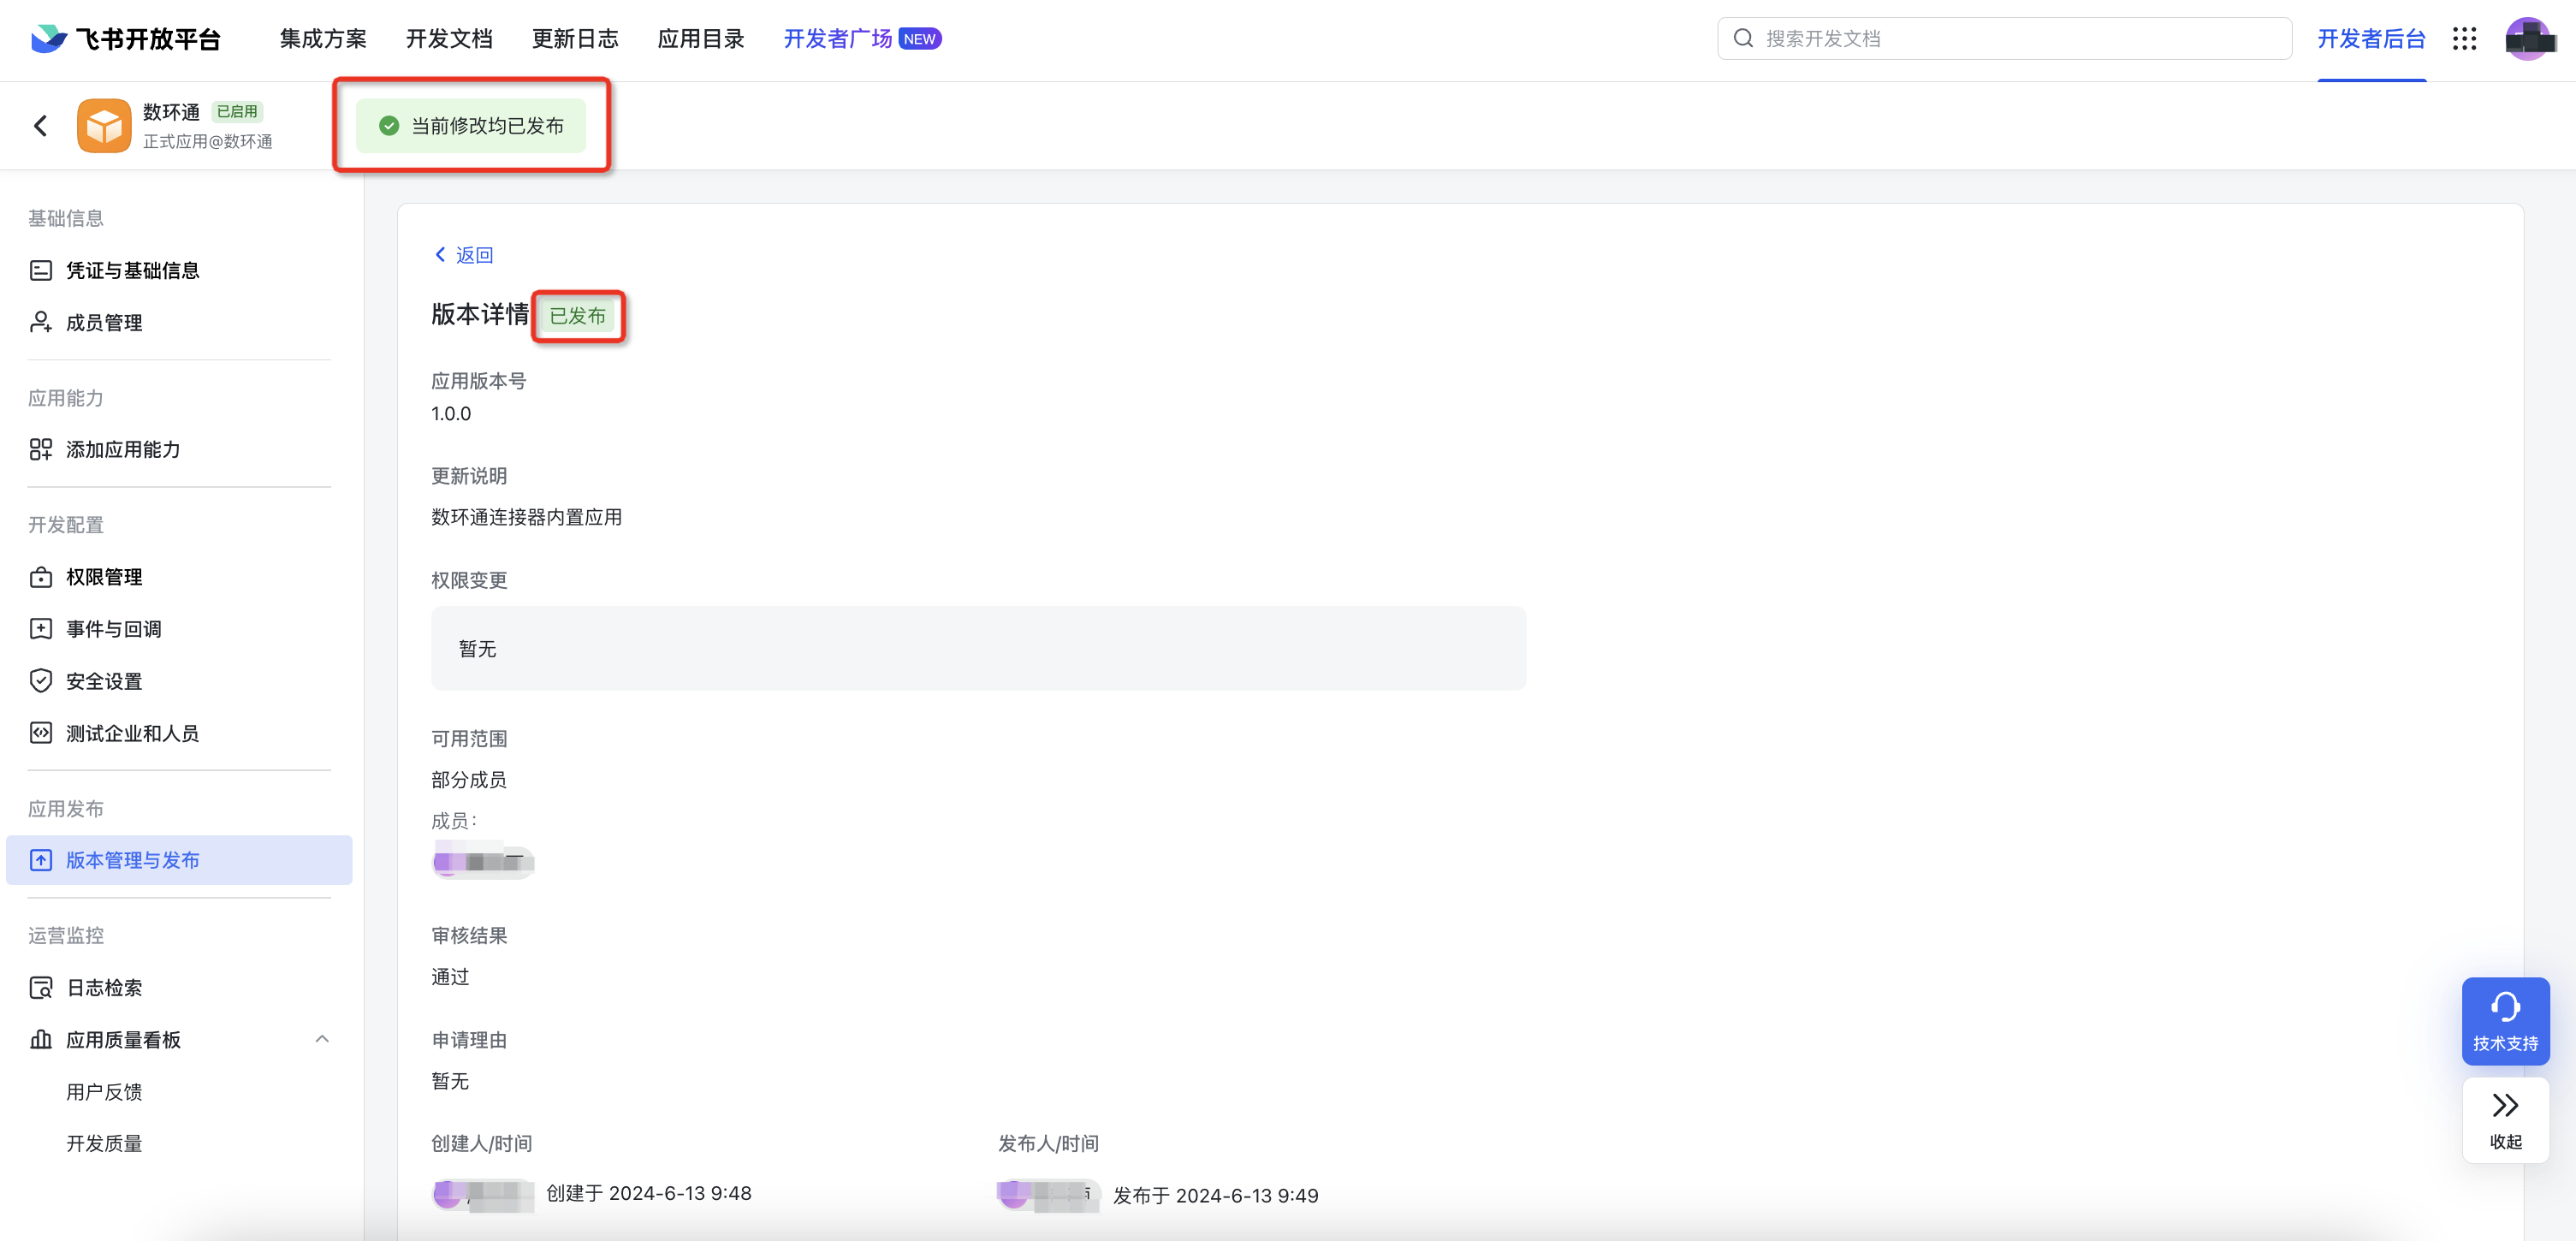Click 发布于 2024-6-13 9:49 text
This screenshot has width=2576, height=1241.
pos(1216,1195)
